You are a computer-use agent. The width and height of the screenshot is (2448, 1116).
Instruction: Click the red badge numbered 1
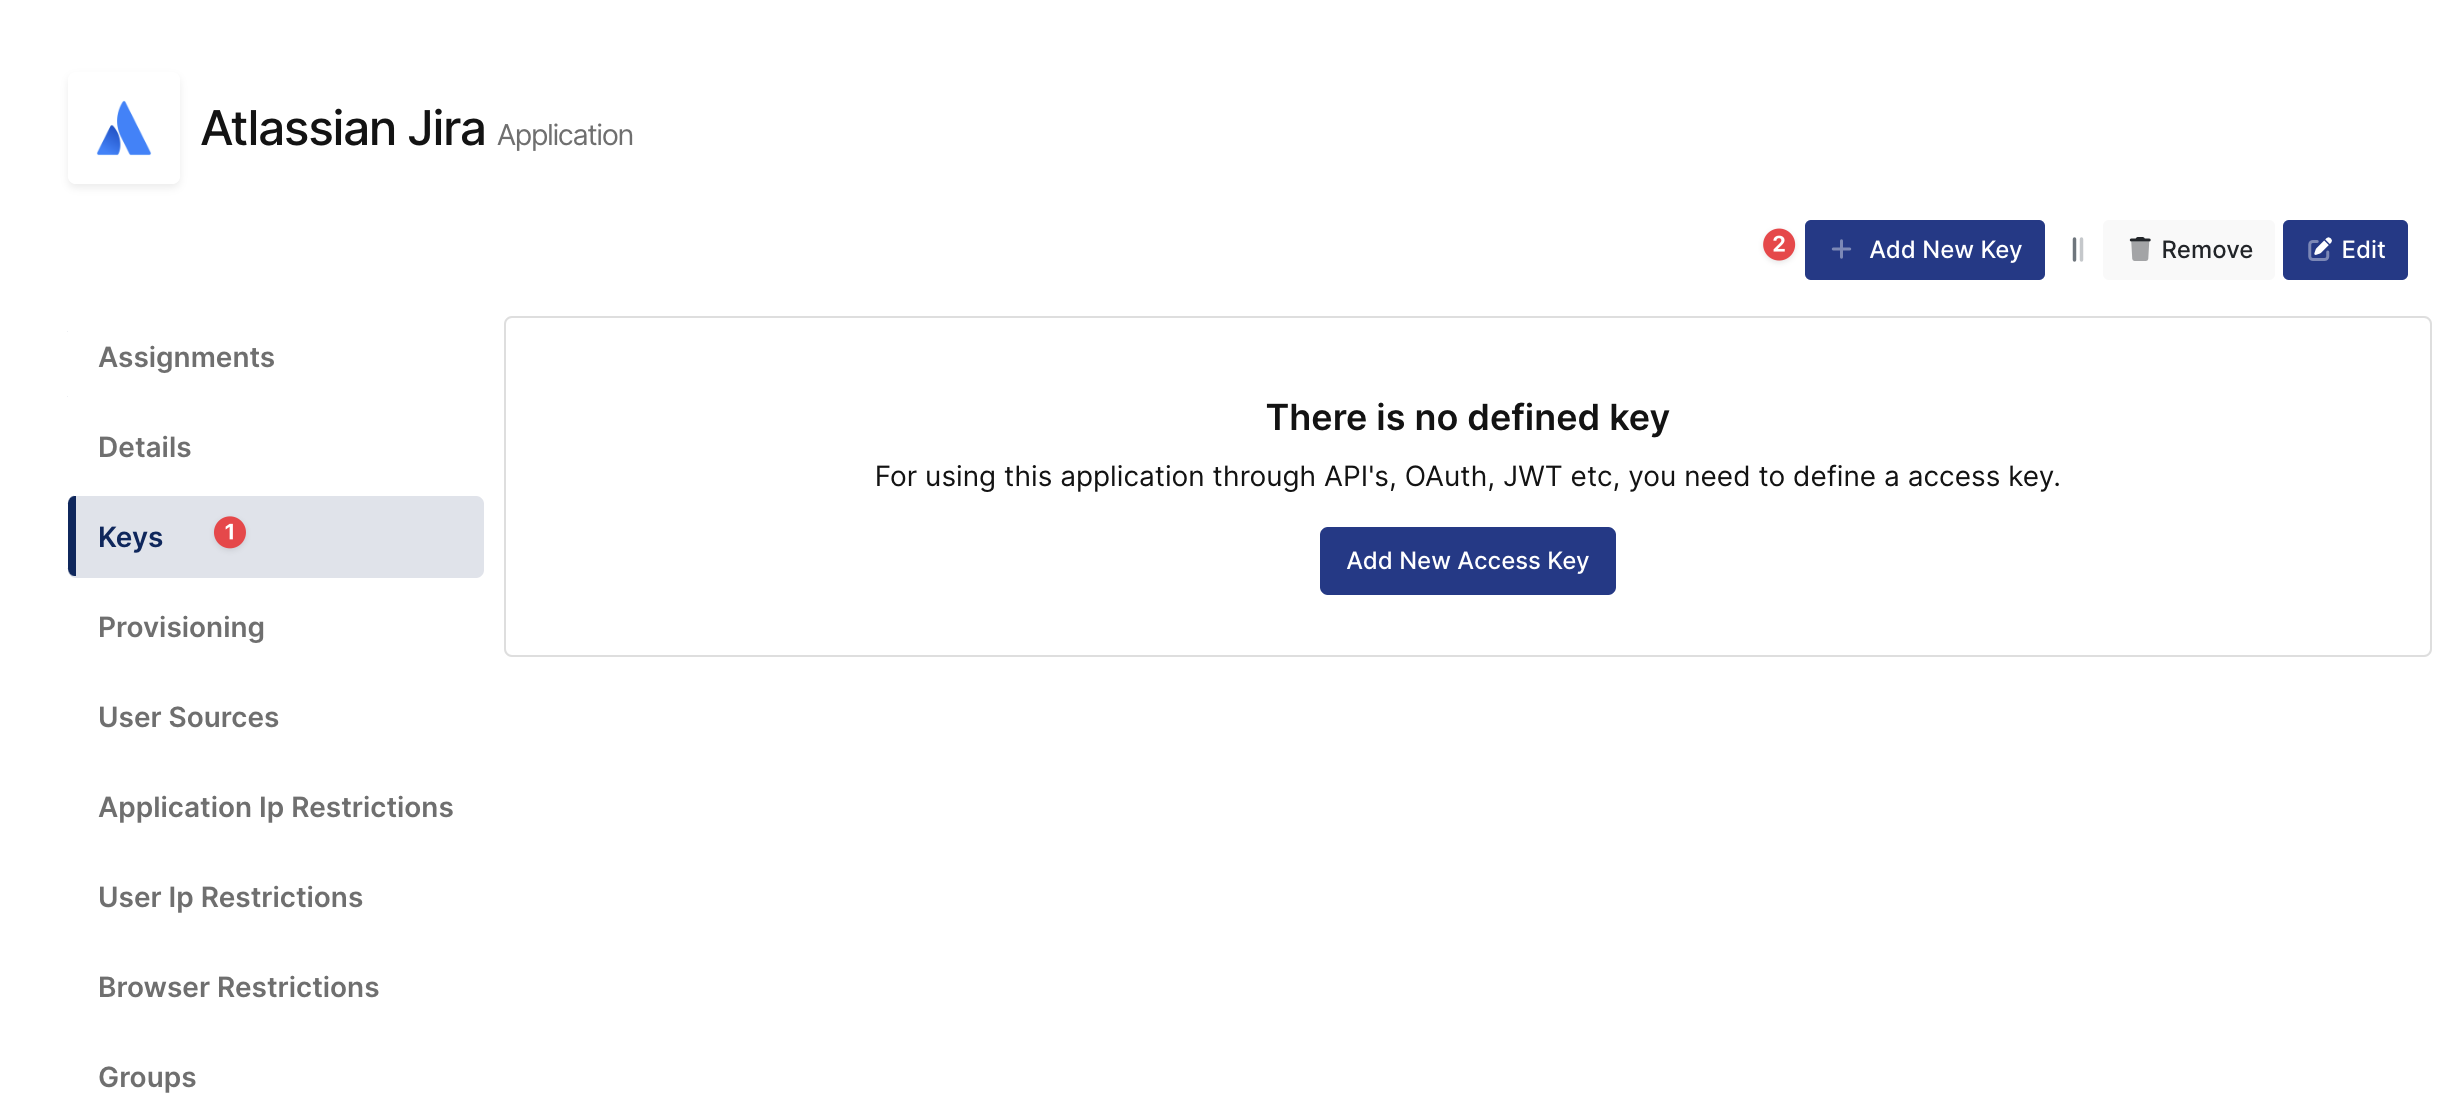(230, 532)
